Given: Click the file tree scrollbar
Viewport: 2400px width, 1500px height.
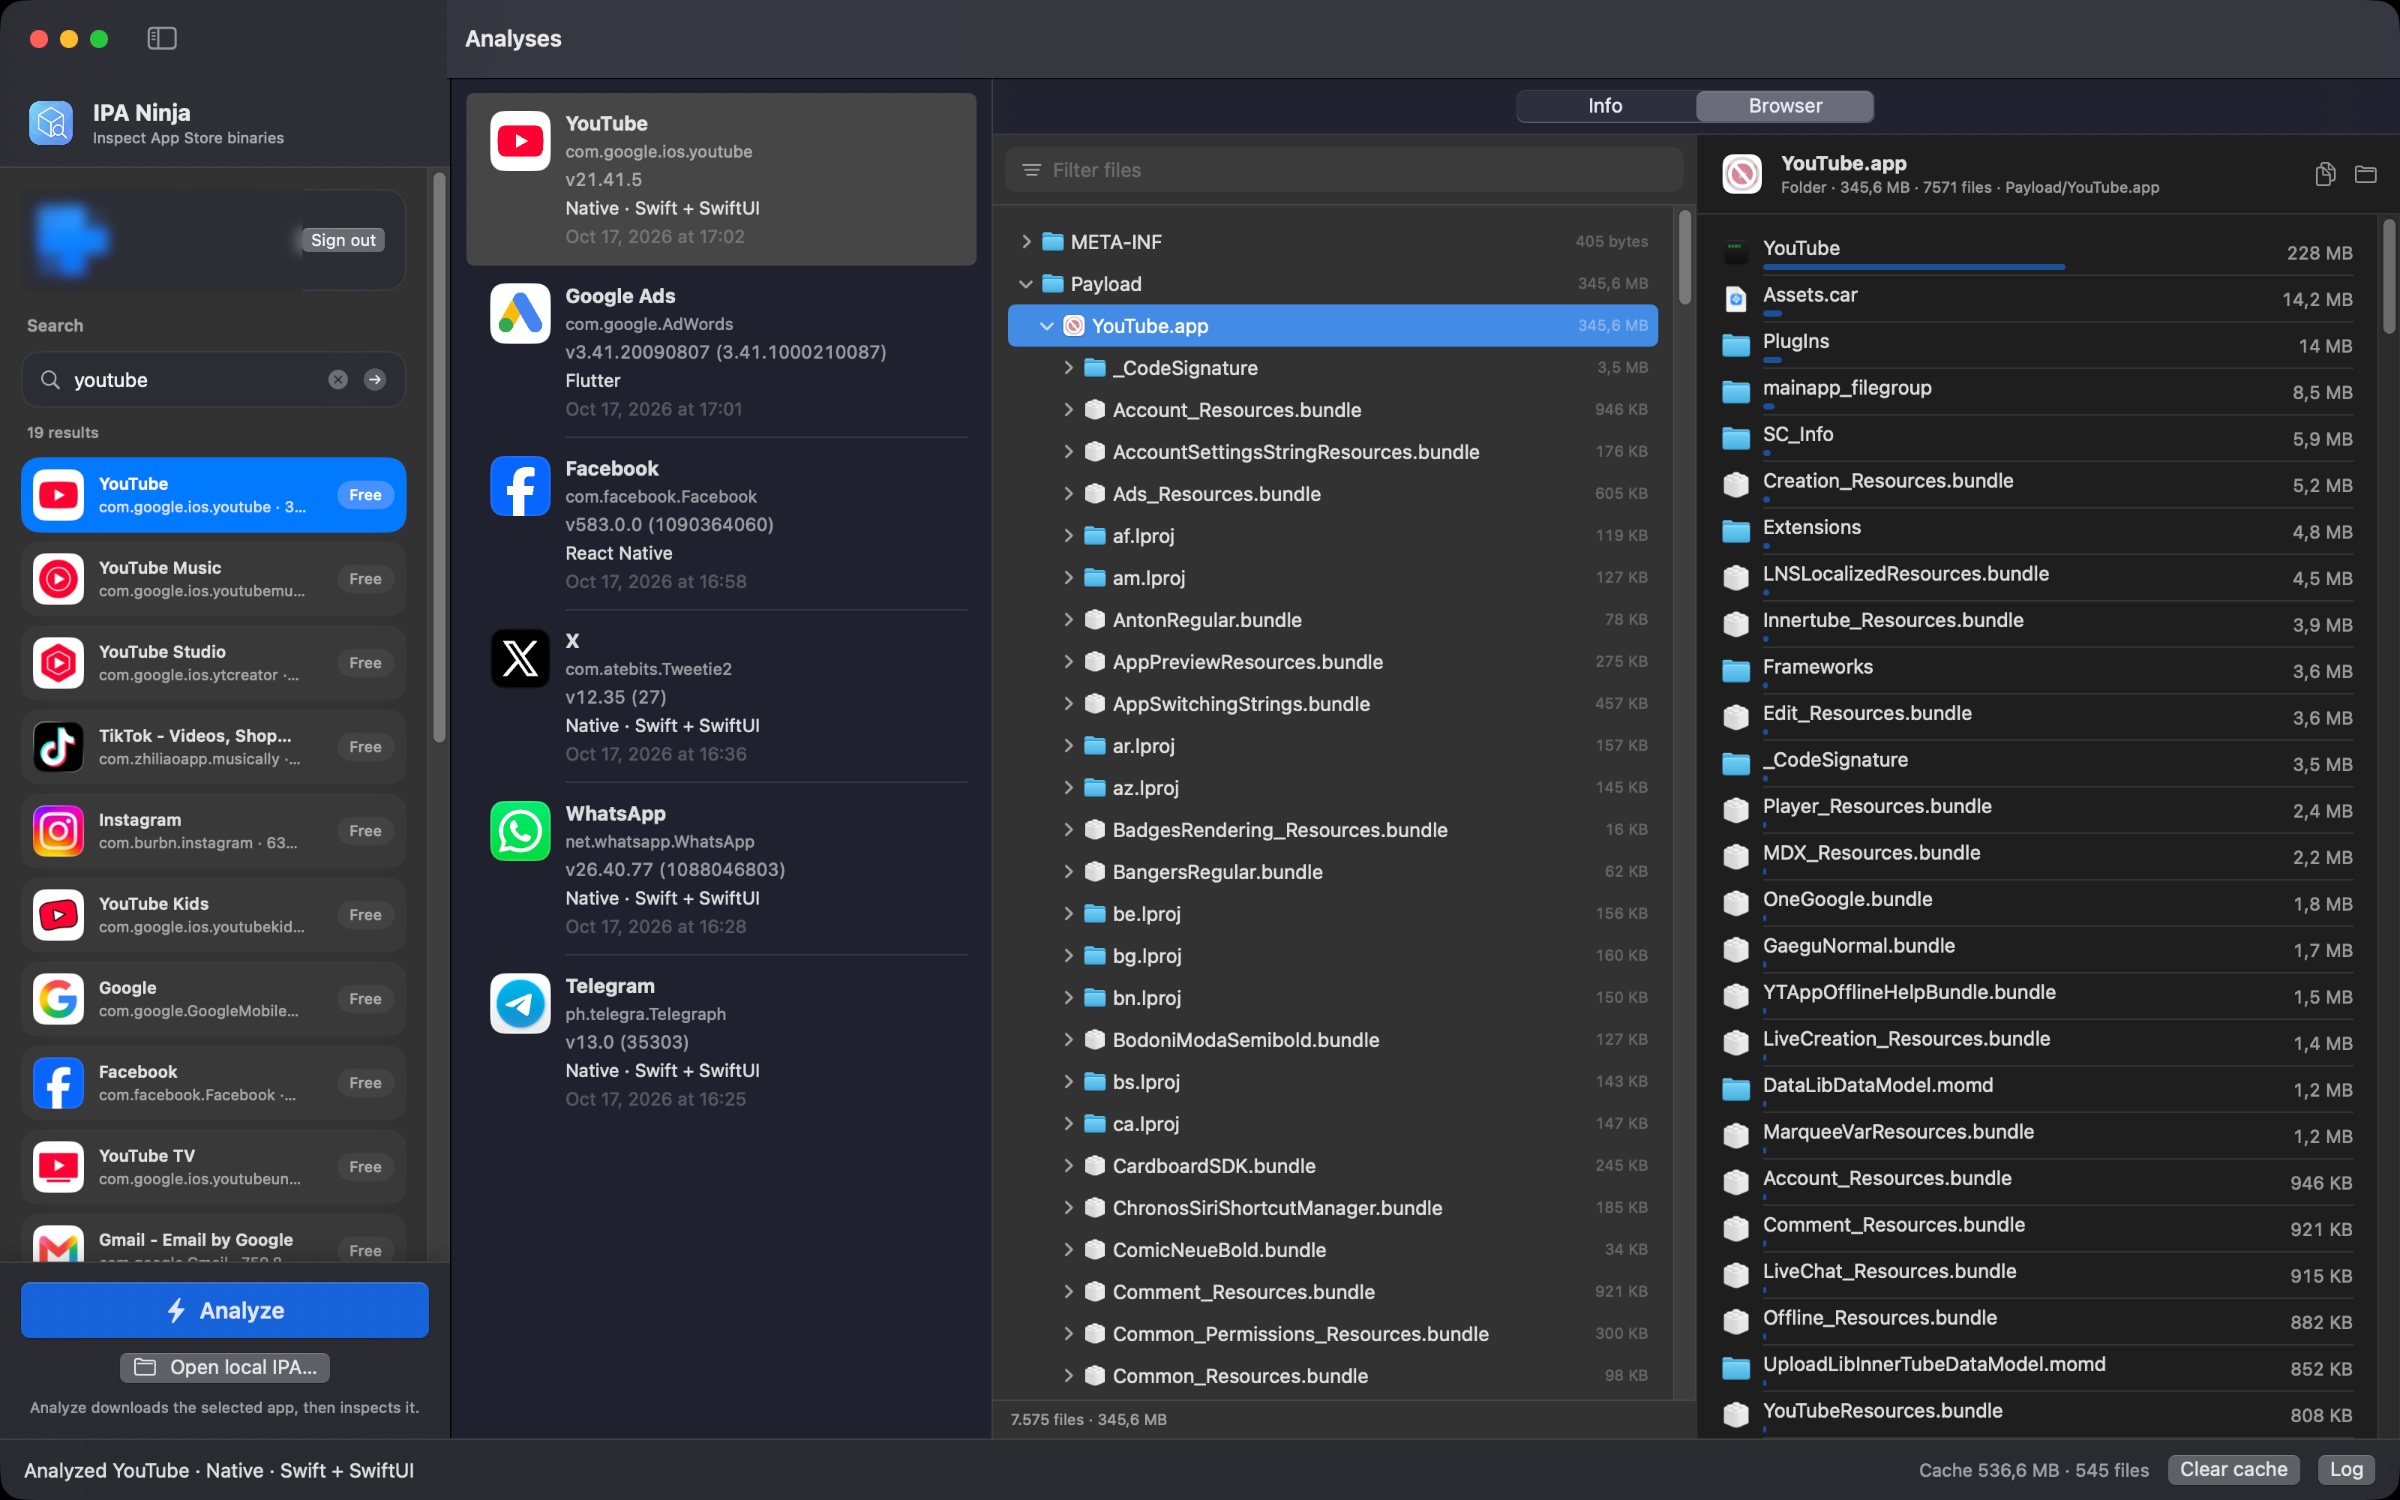Looking at the screenshot, I should click(1685, 258).
